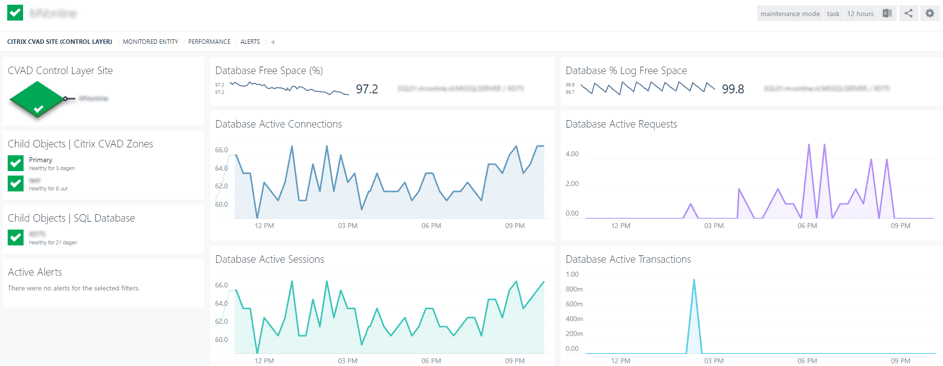
Task: Open the task dropdown button
Action: tap(833, 14)
